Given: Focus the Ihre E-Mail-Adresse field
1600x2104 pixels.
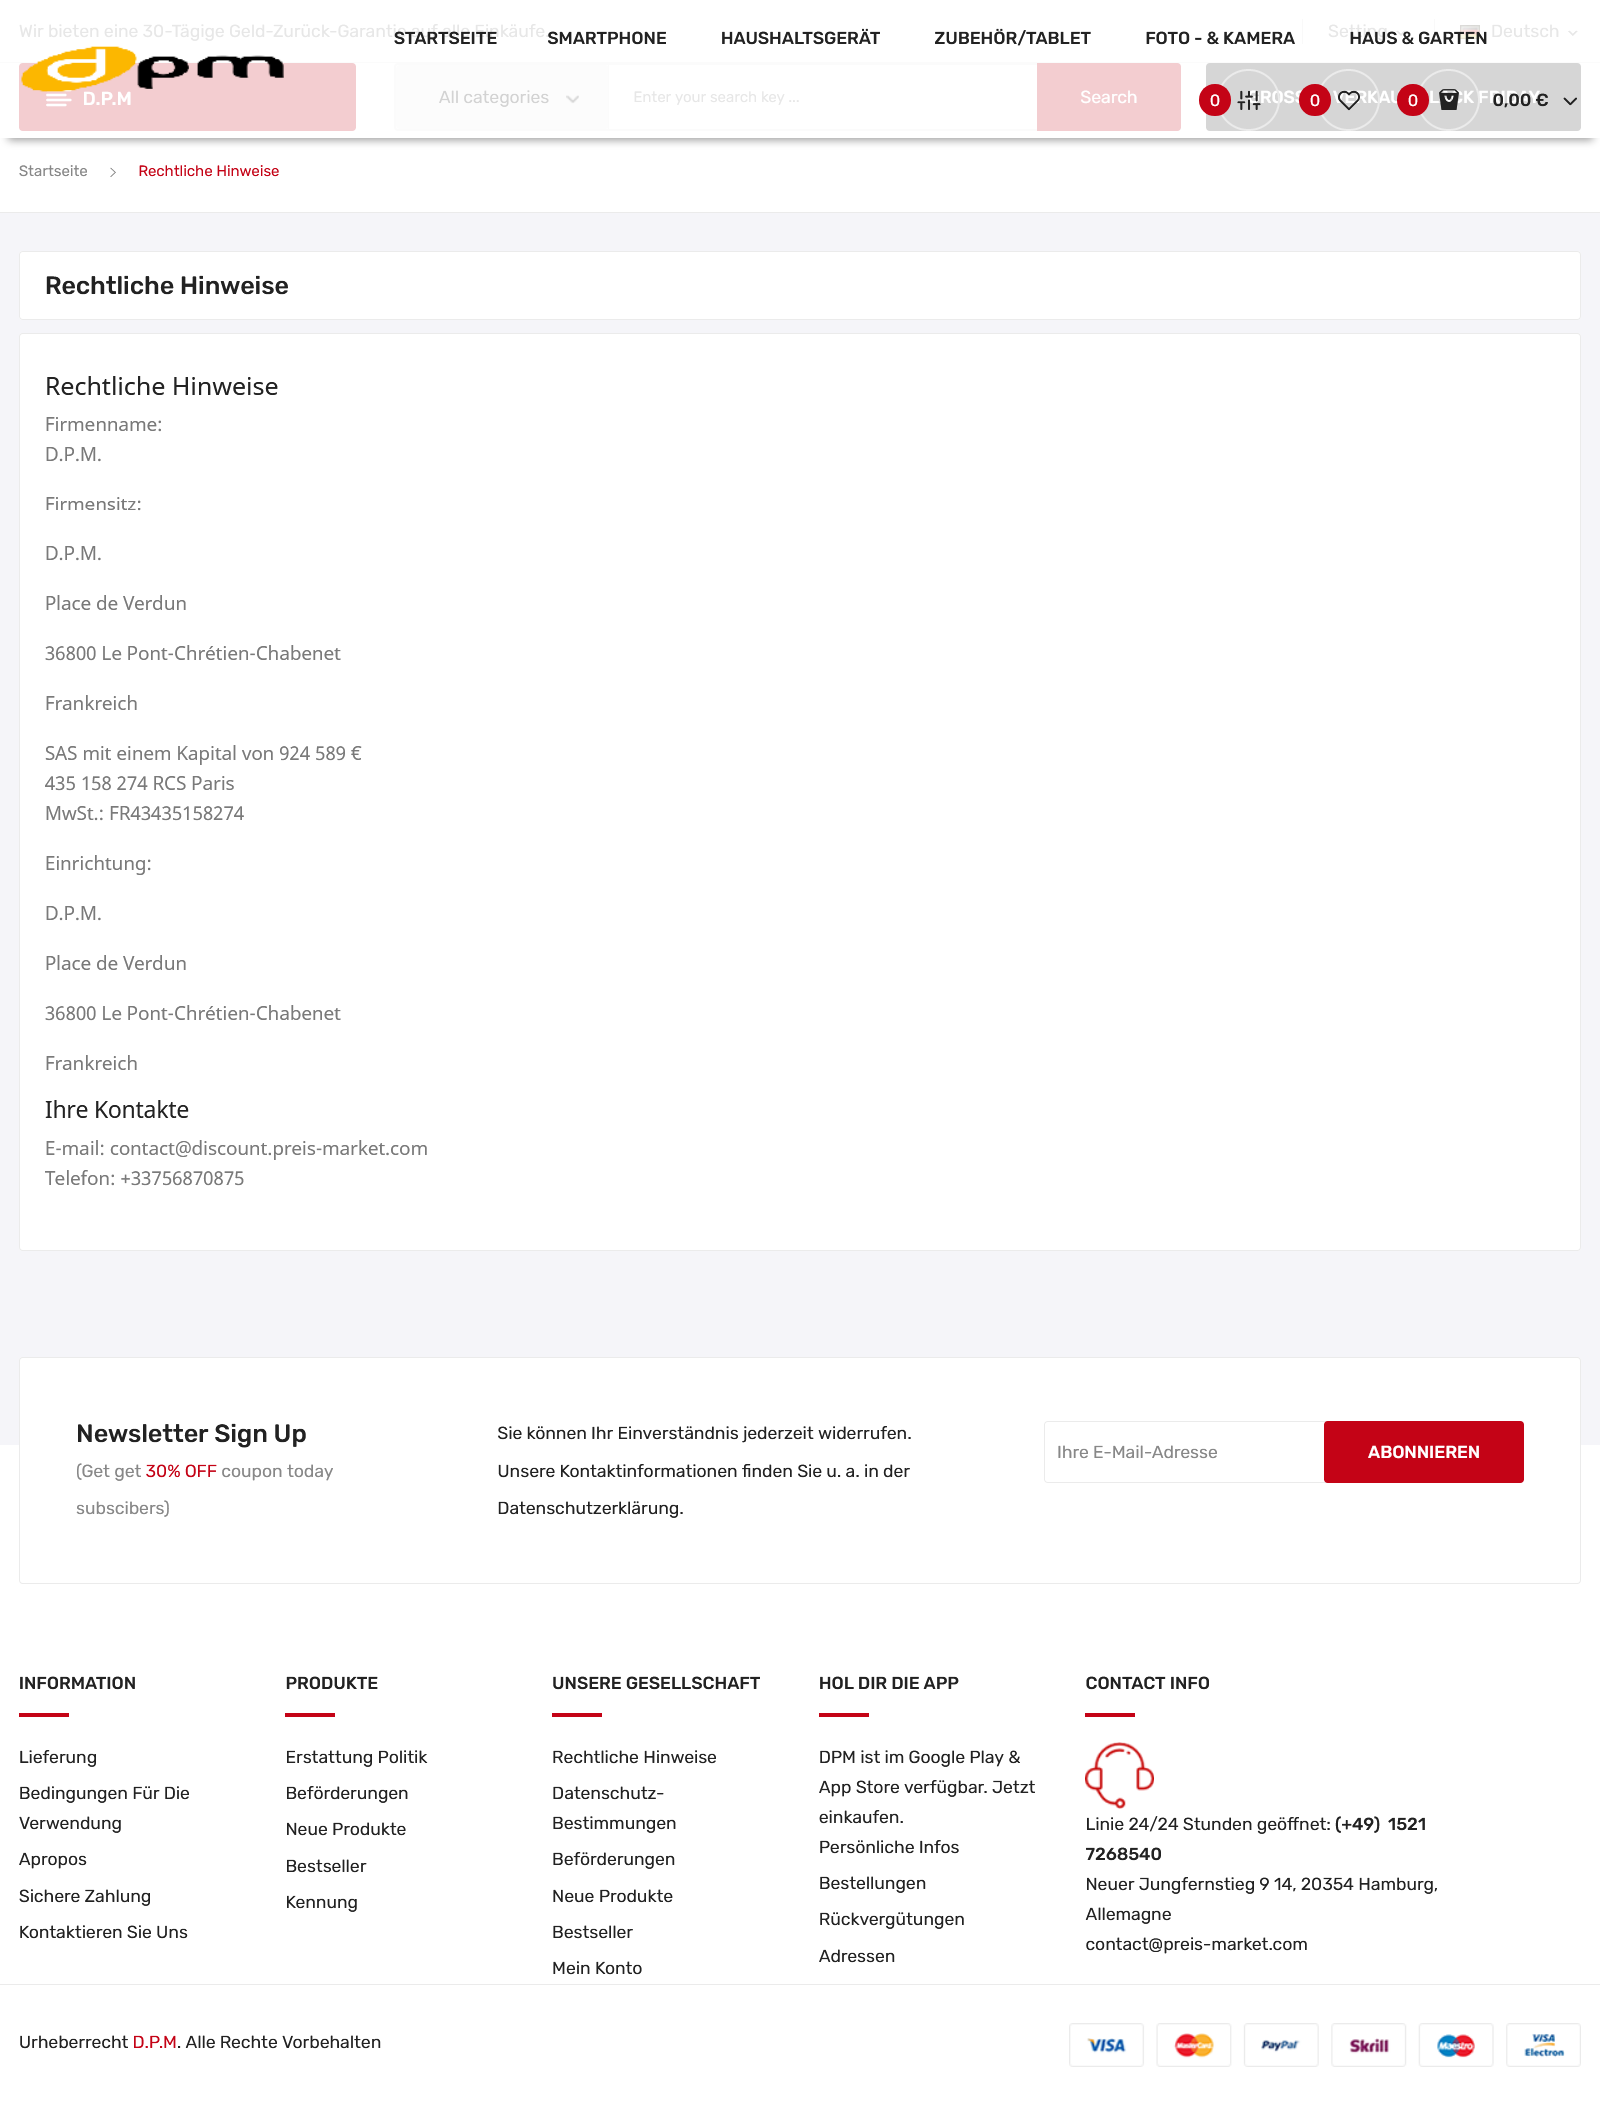Looking at the screenshot, I should [x=1184, y=1452].
